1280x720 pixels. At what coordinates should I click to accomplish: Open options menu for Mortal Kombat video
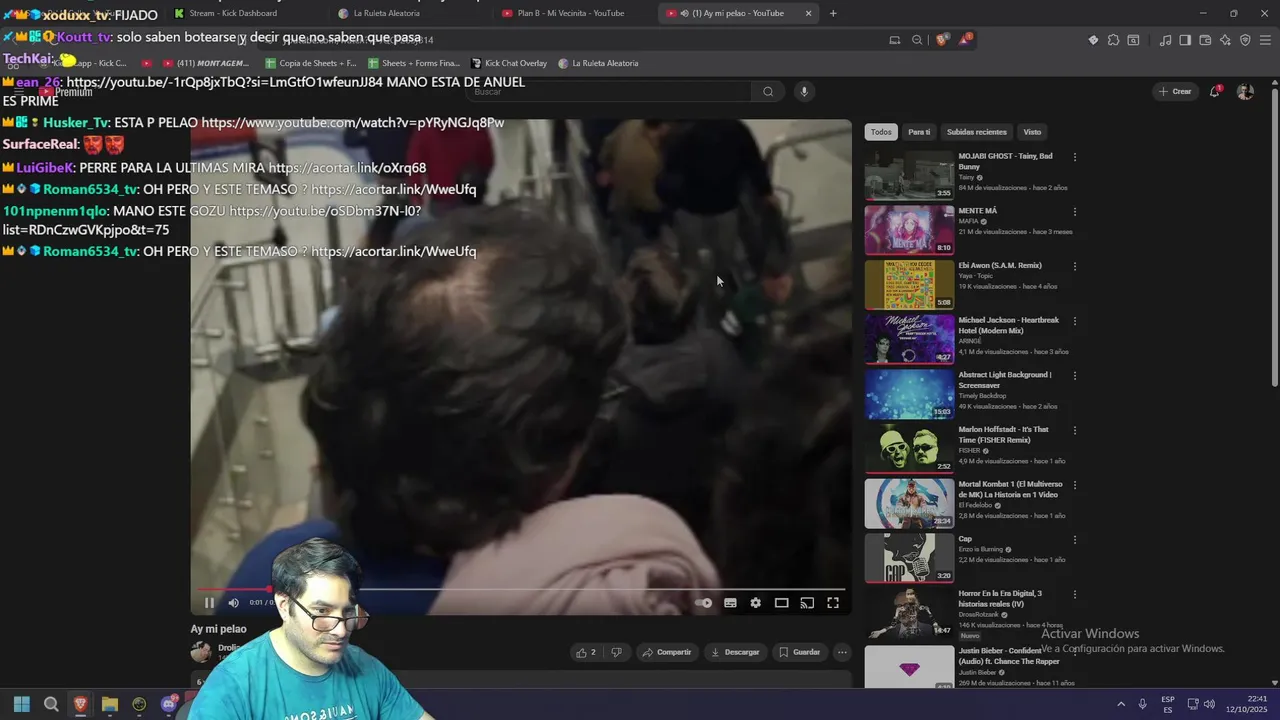(x=1075, y=485)
